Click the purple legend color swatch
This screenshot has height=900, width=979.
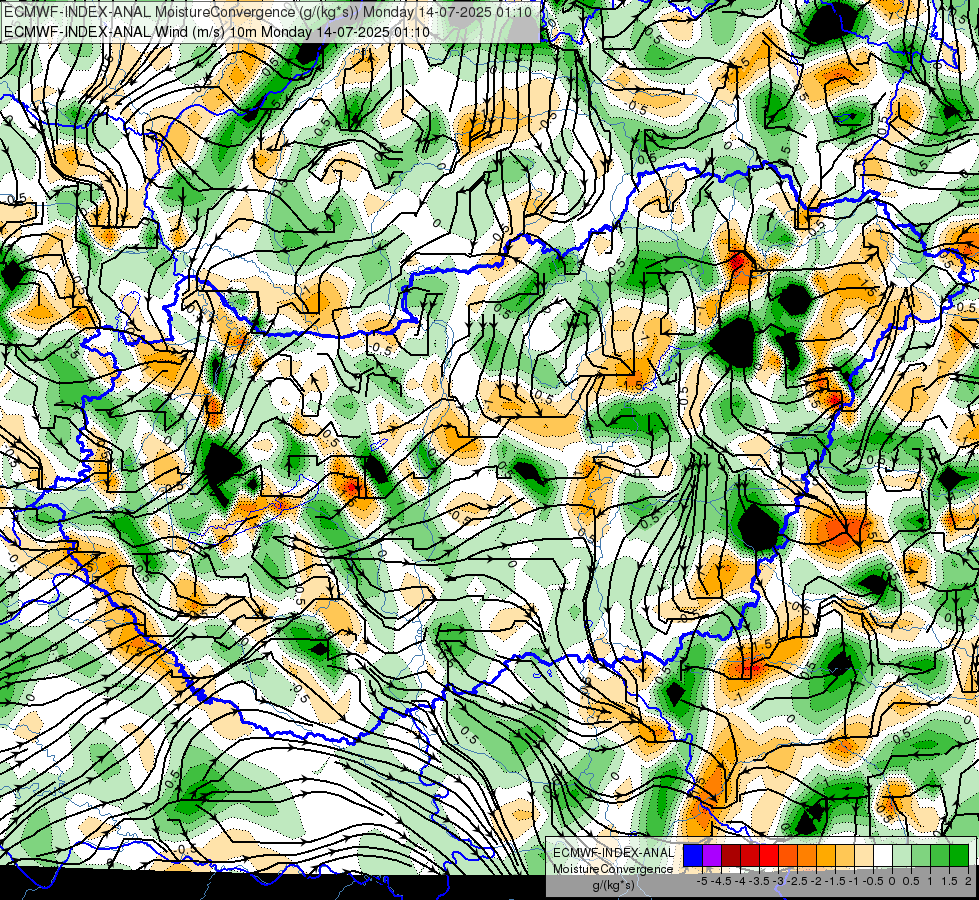[x=712, y=855]
